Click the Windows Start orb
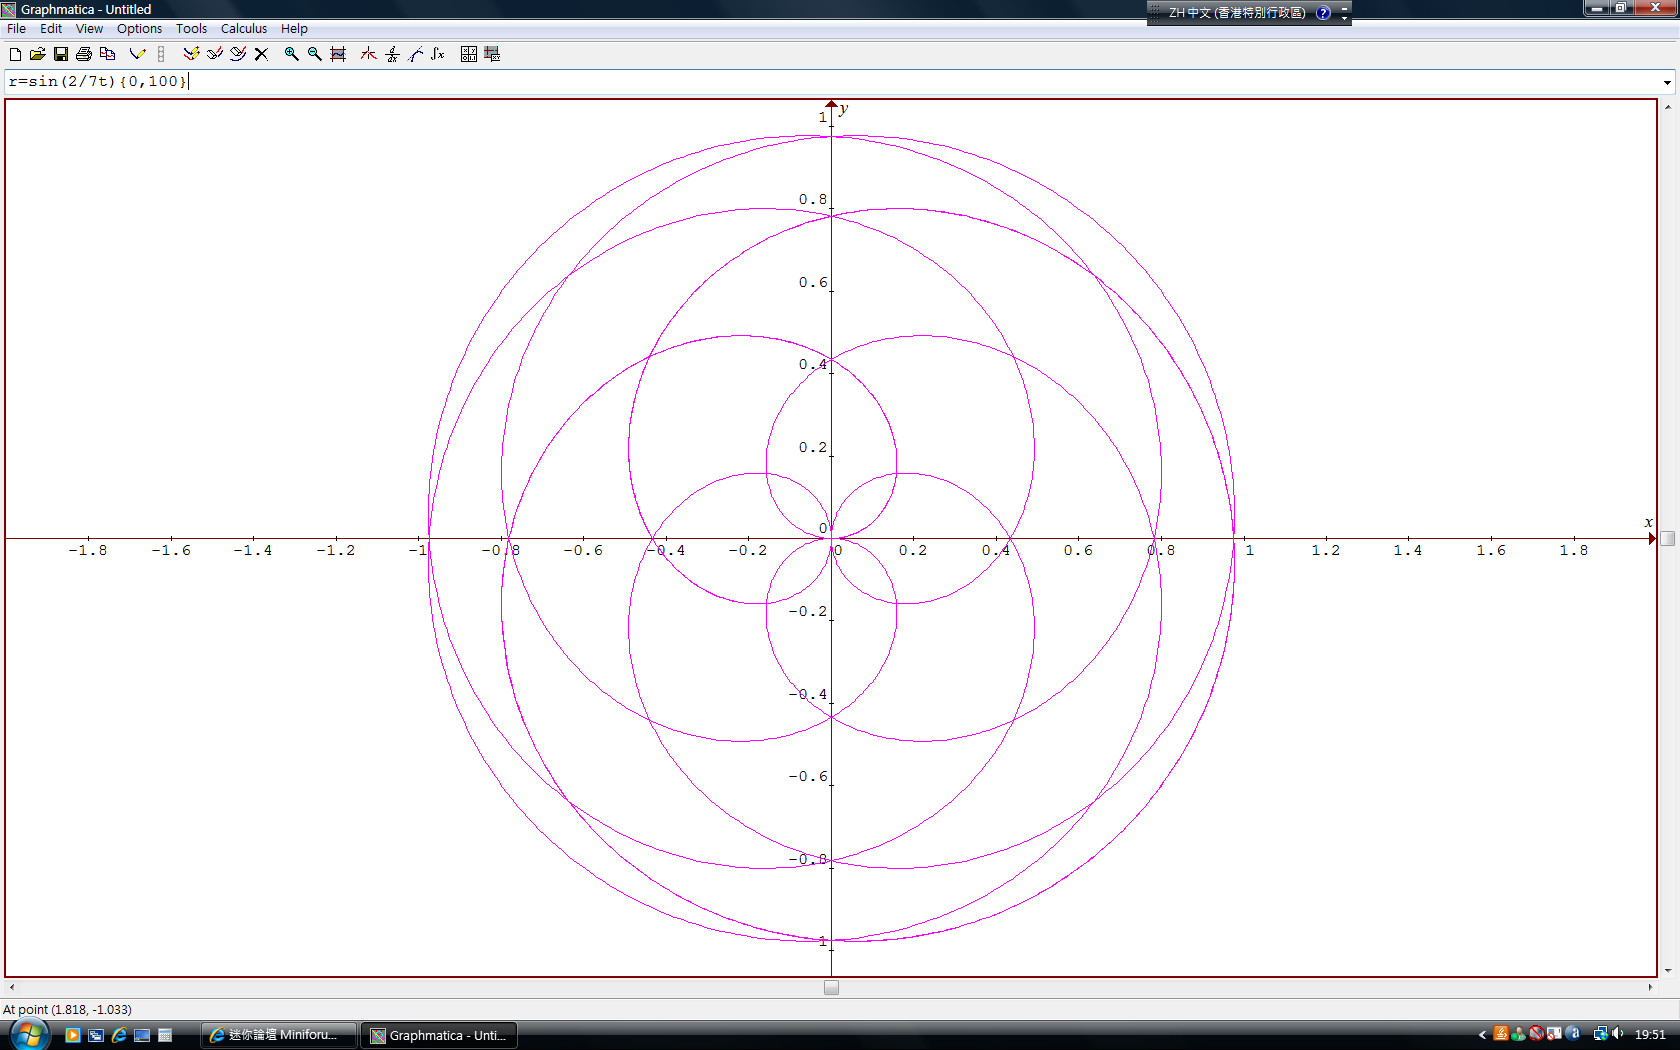 click(x=28, y=1034)
